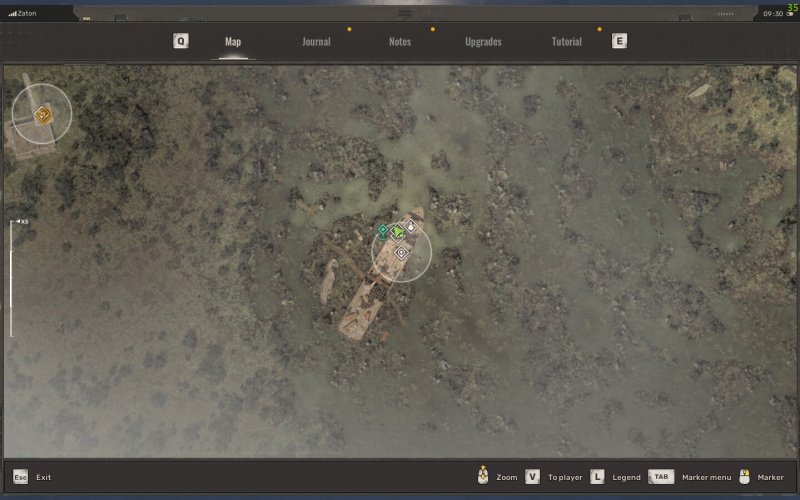
Task: Open the Tutorial tab
Action: pyautogui.click(x=567, y=42)
